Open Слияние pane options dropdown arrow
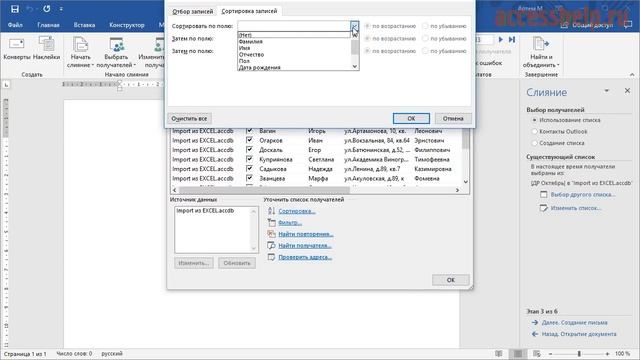The height and width of the screenshot is (360, 640). [607, 91]
